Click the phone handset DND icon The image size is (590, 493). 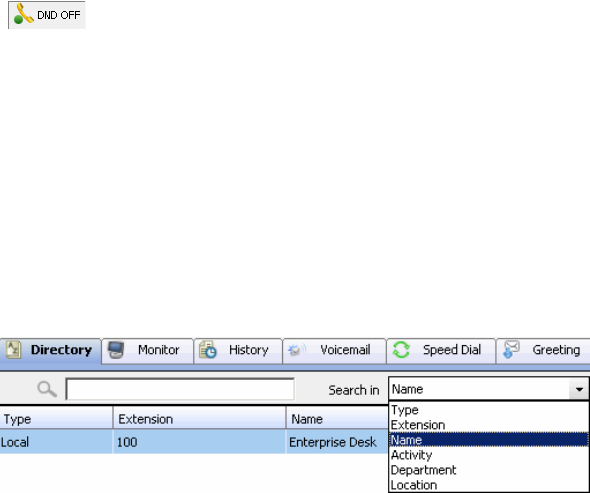coord(24,14)
